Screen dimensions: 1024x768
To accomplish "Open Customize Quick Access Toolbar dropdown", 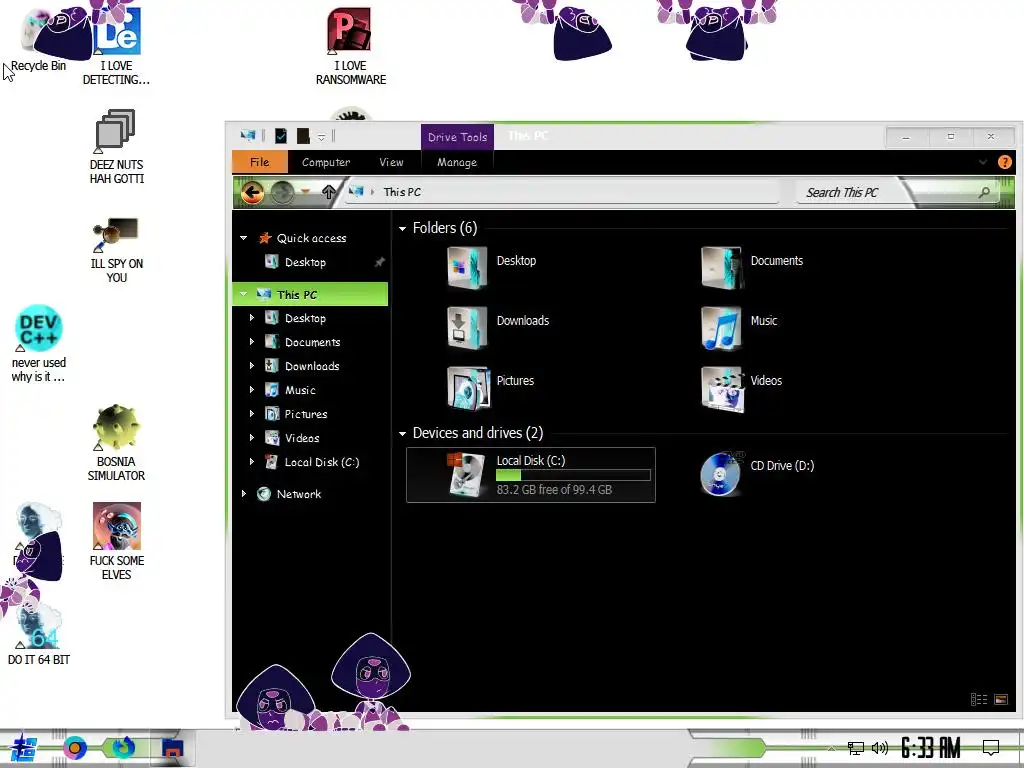I will (321, 137).
